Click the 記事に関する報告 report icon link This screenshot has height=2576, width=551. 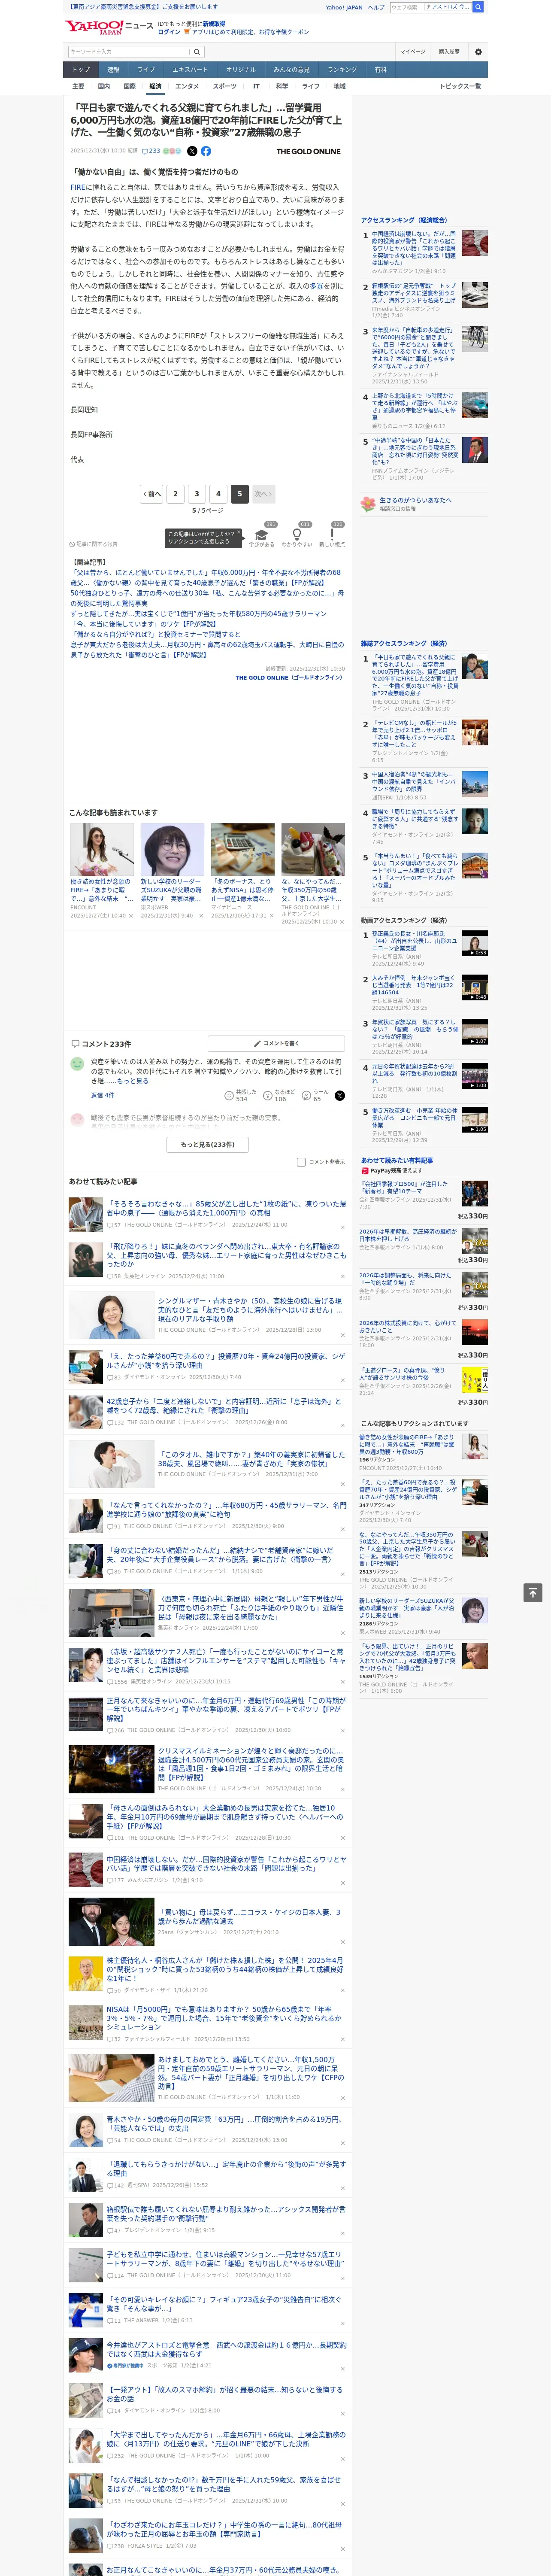point(93,544)
